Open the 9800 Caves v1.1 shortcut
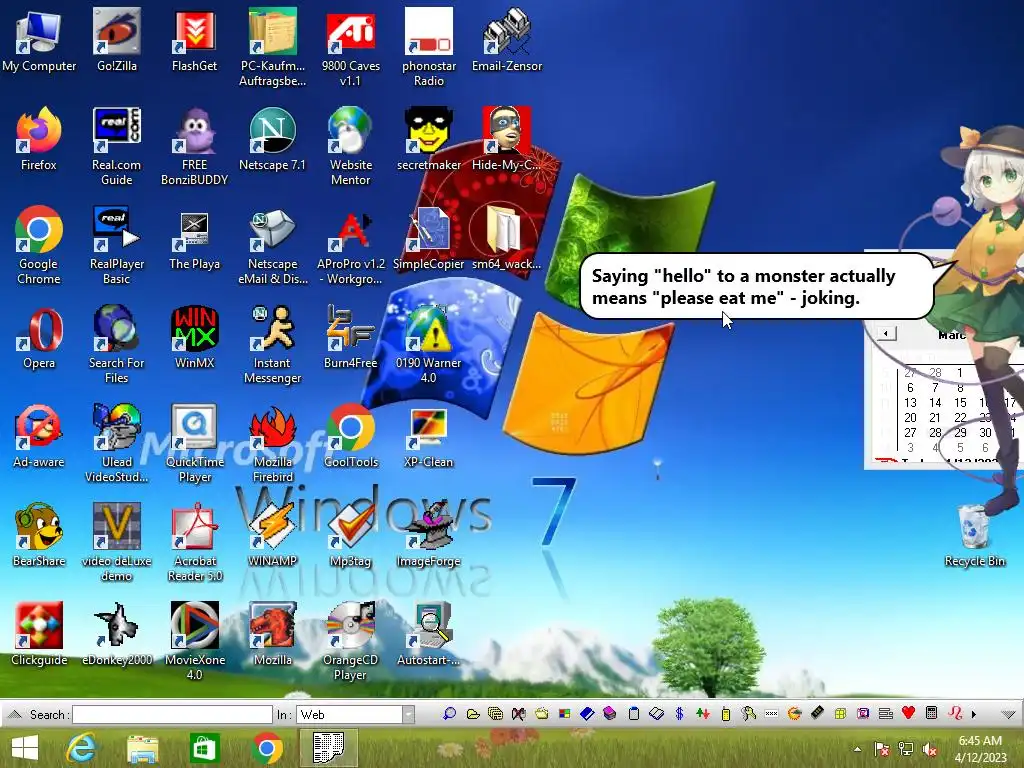1024x768 pixels. coord(350,48)
